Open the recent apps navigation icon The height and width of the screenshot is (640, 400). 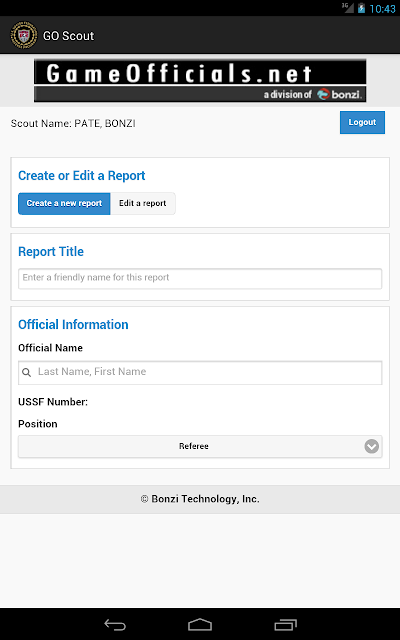(285, 624)
